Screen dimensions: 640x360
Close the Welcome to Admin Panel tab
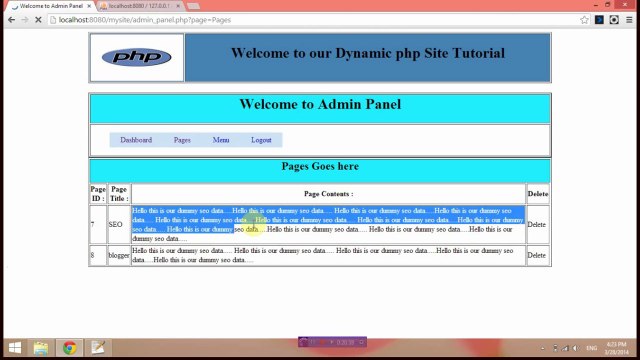coord(89,6)
